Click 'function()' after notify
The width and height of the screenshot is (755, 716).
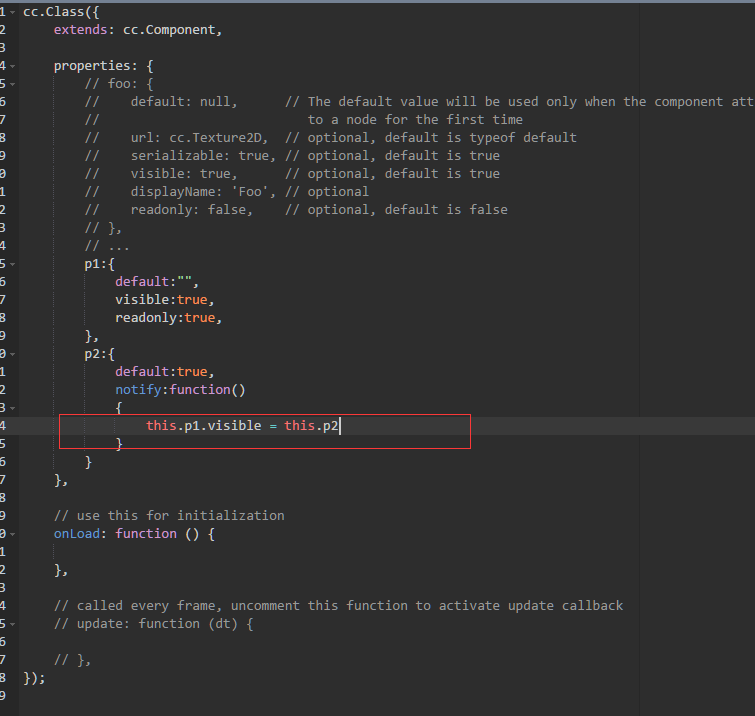point(208,390)
